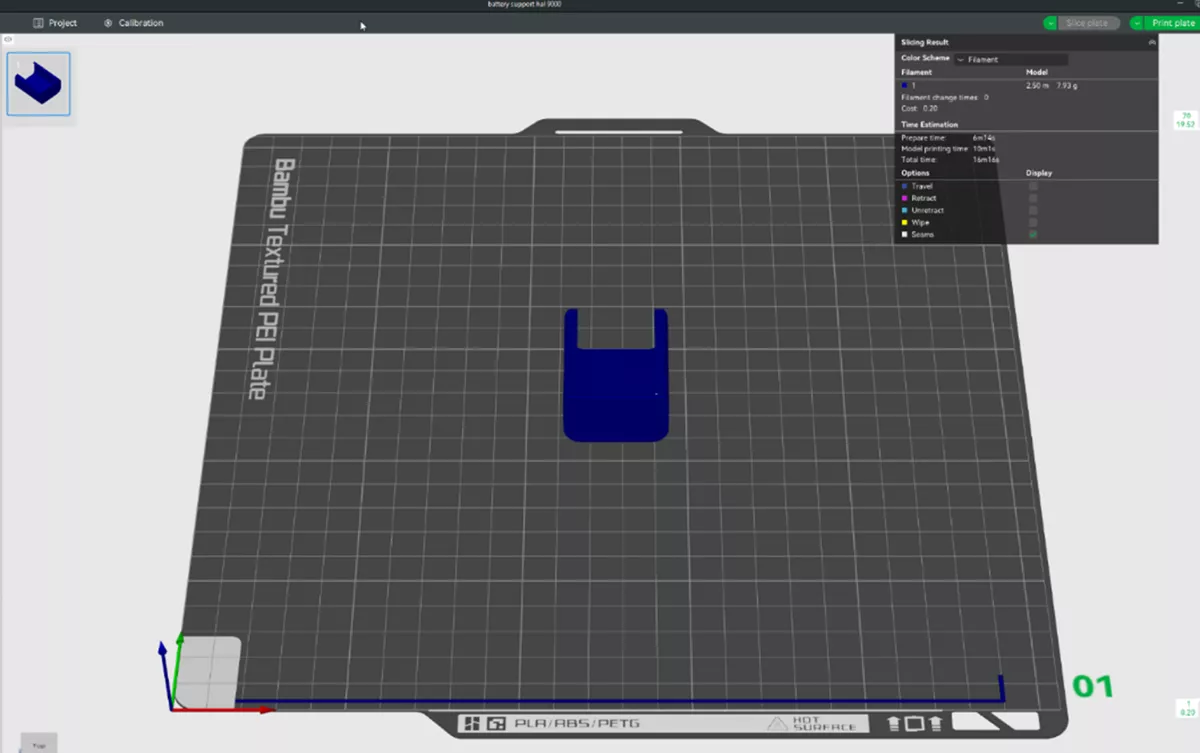Image resolution: width=1200 pixels, height=753 pixels.
Task: Click the top-view cube at the bottom left
Action: pyautogui.click(x=39, y=744)
